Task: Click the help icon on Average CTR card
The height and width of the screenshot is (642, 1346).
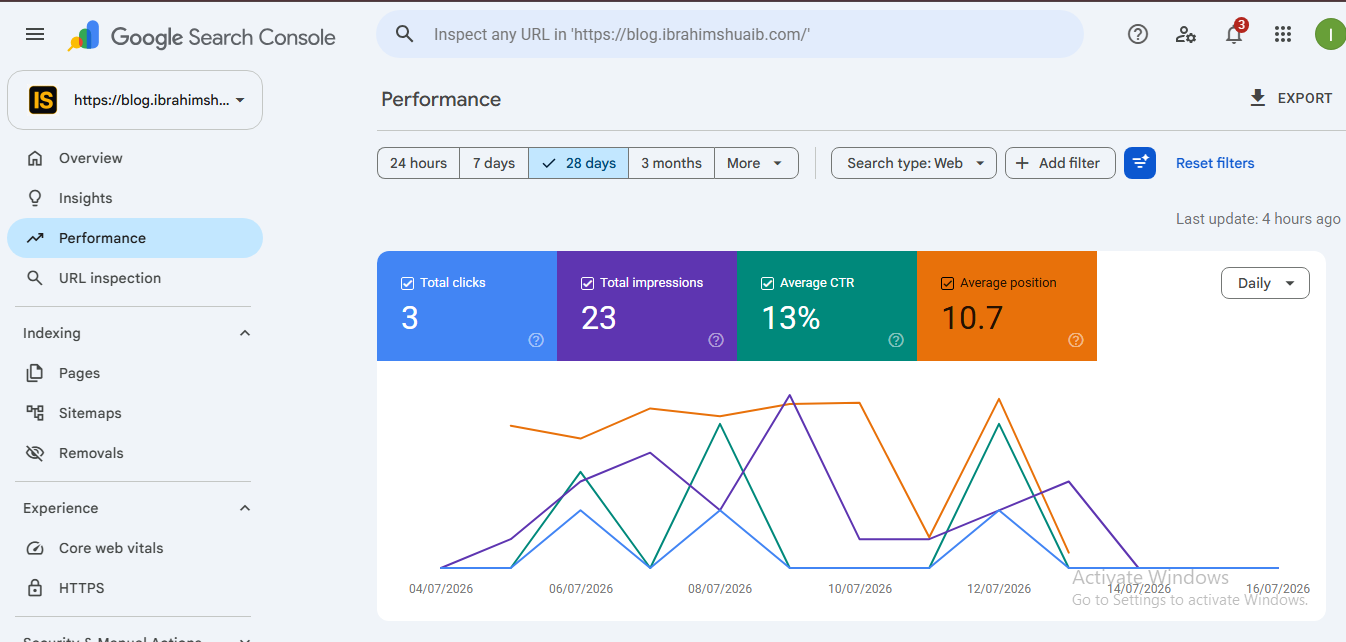Action: coord(896,340)
